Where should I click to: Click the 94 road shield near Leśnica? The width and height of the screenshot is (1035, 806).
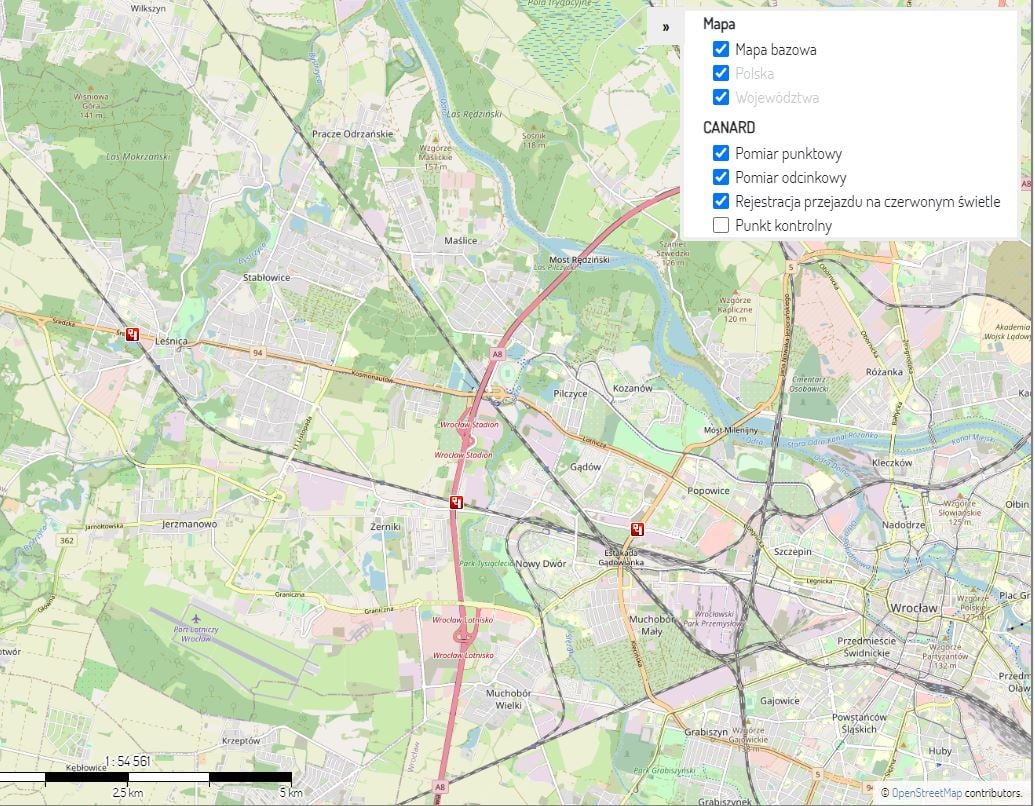pyautogui.click(x=257, y=353)
